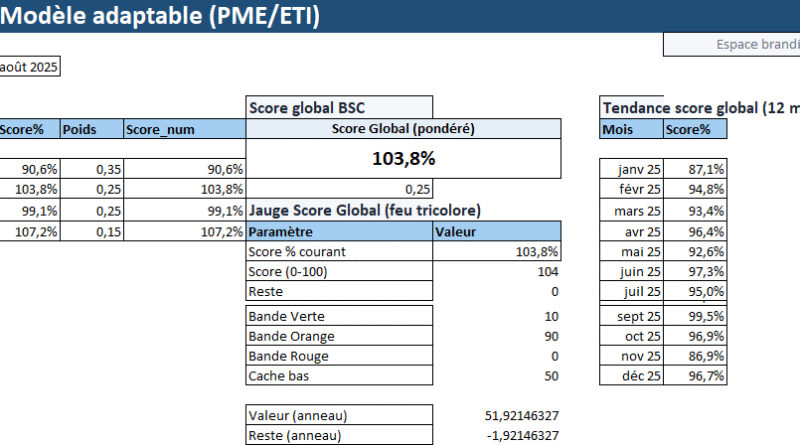This screenshot has width=800, height=445.
Task: Select the 'nov 25' month cell
Action: [x=632, y=356]
